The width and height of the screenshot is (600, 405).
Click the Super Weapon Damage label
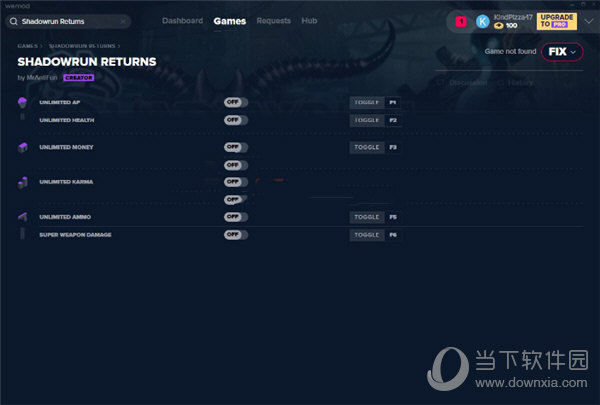pos(75,235)
